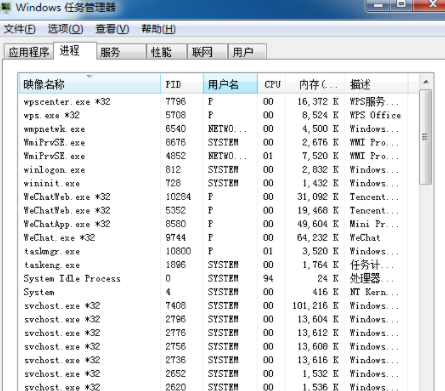Click NETWO... user for wmpnetwk.exe
Image resolution: width=445 pixels, height=391 pixels.
(227, 129)
